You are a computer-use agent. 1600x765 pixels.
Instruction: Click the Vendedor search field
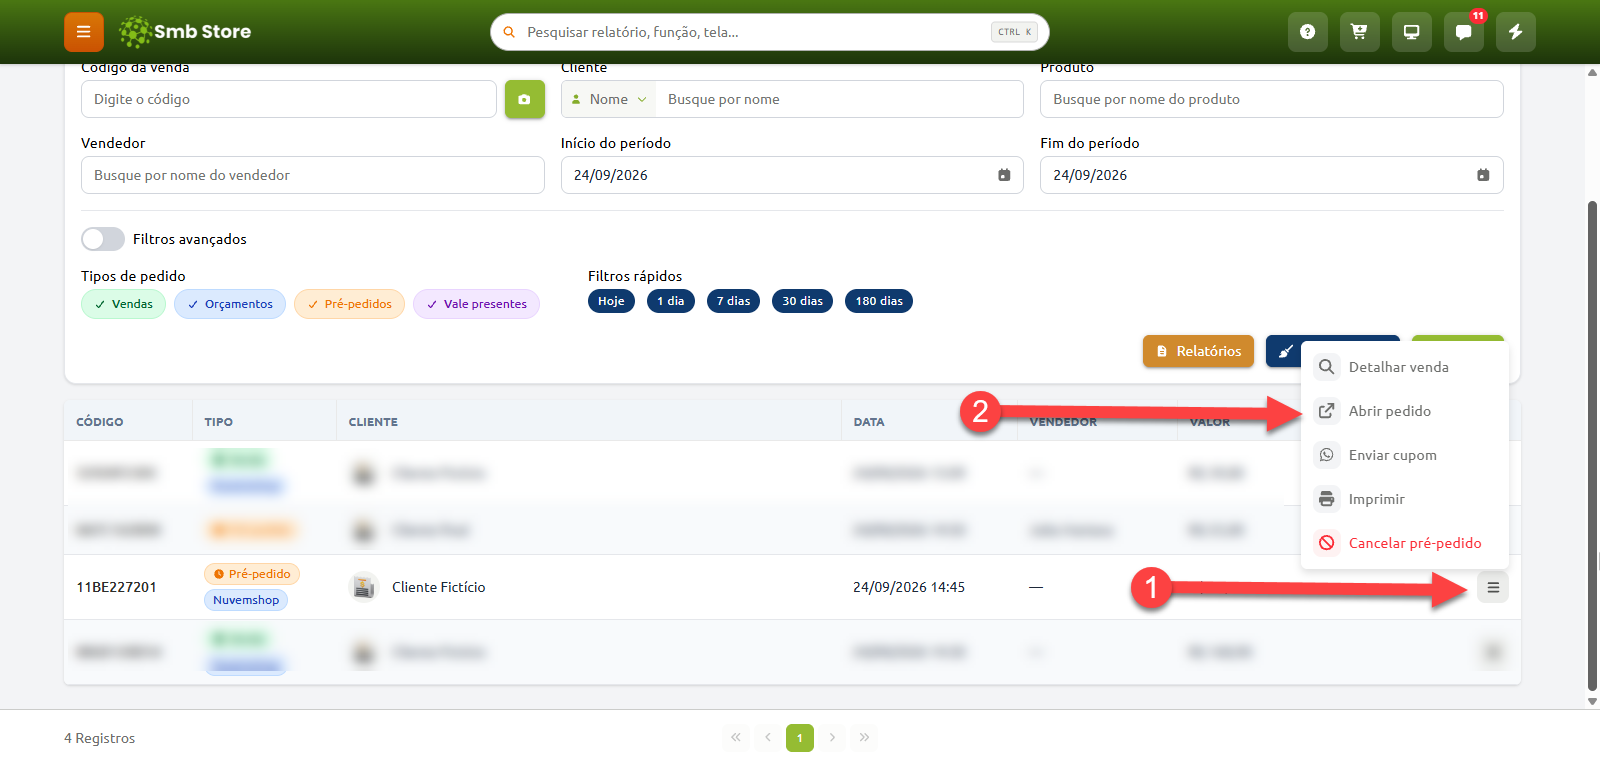[313, 175]
